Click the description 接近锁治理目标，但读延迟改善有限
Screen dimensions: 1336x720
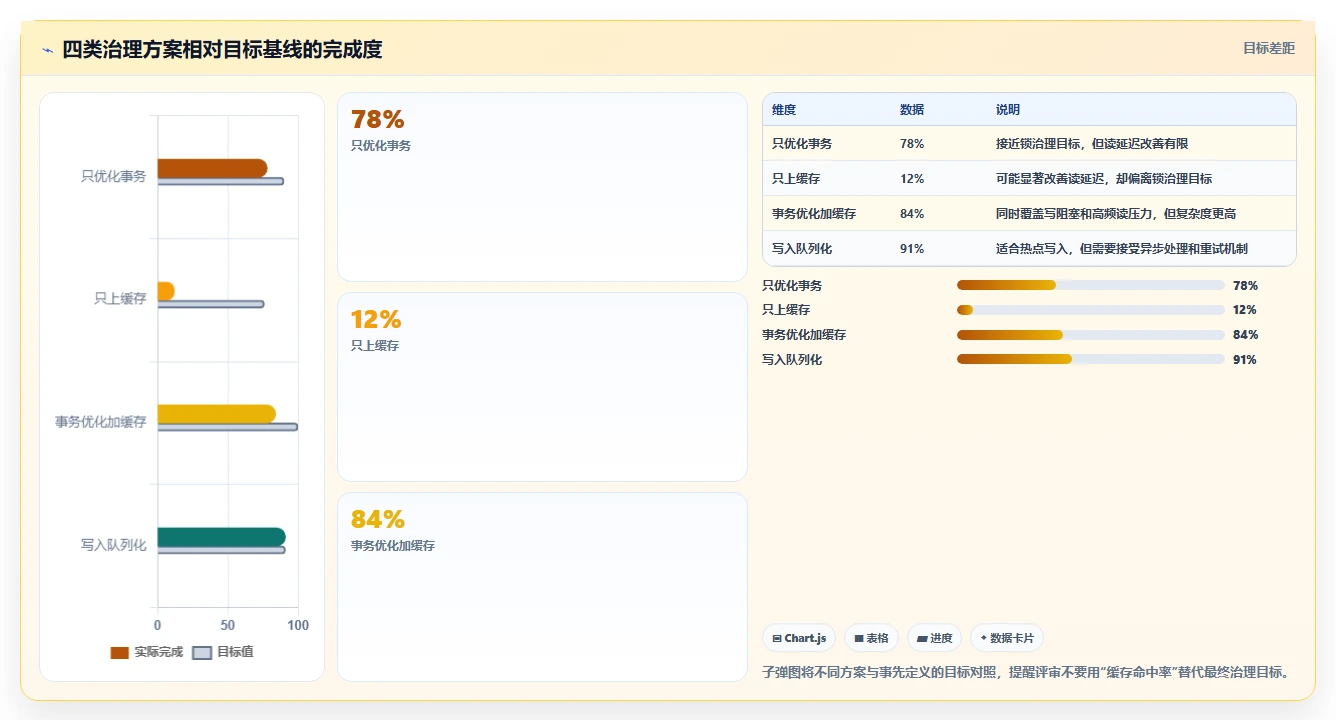1092,144
